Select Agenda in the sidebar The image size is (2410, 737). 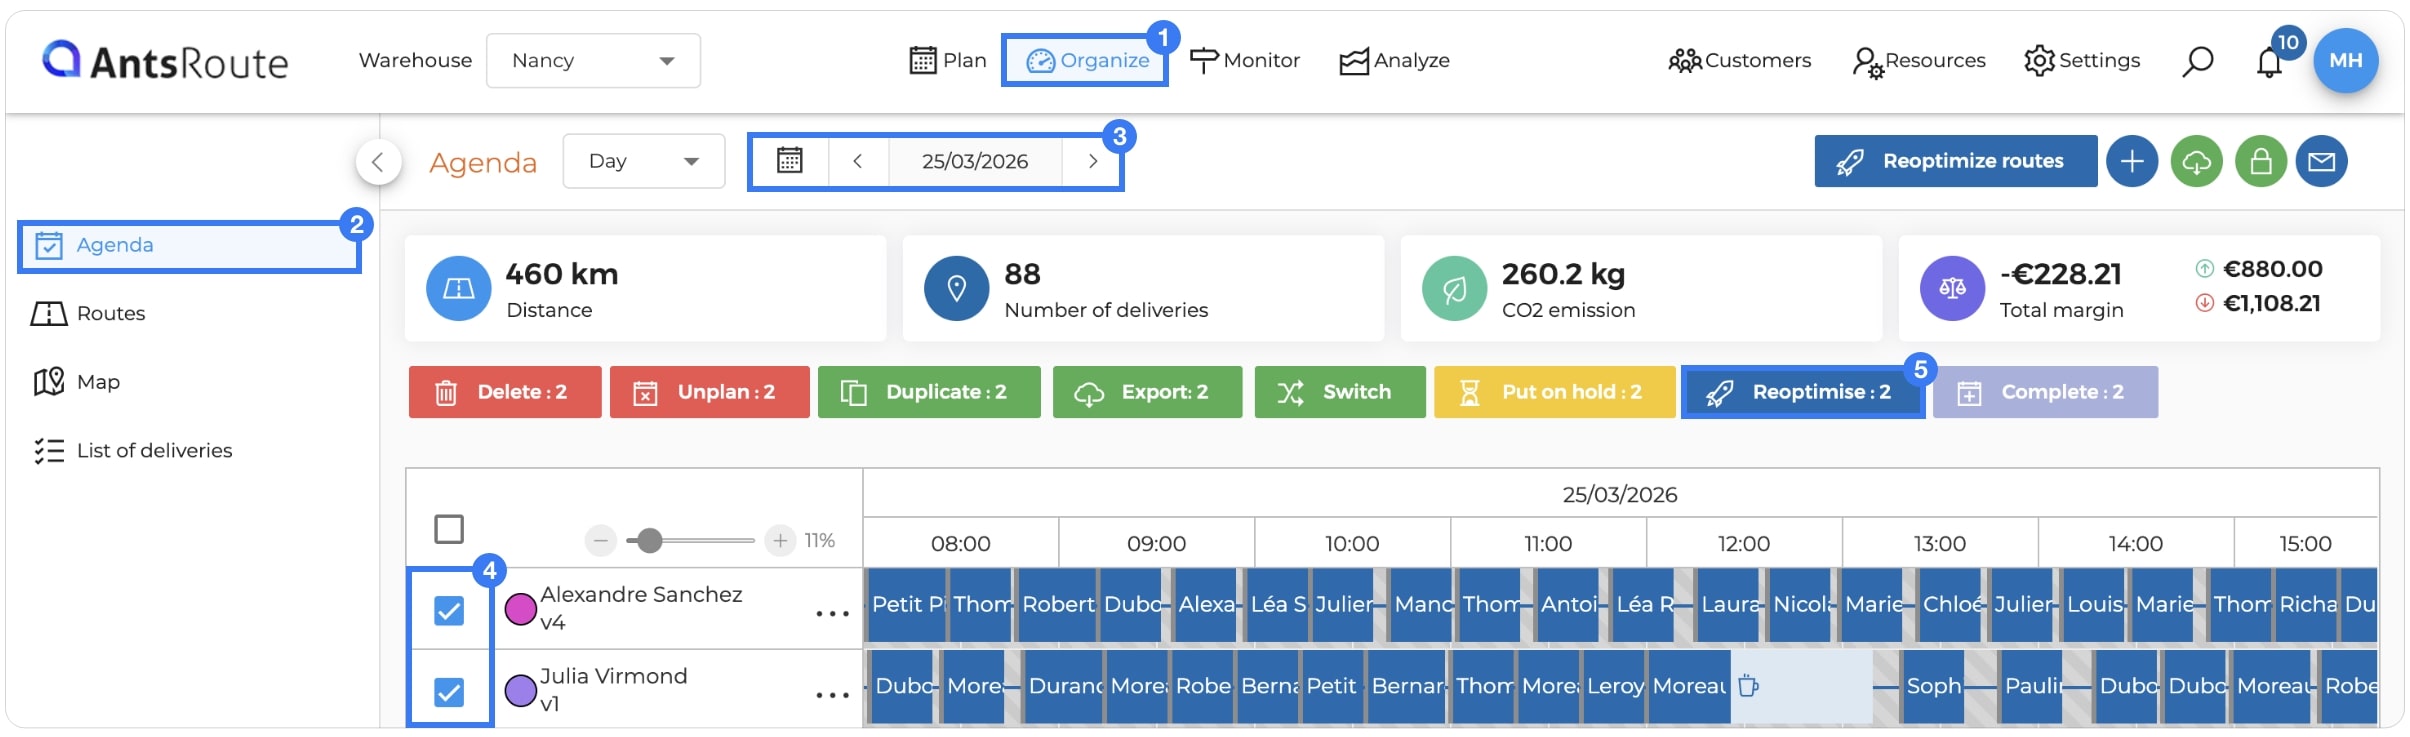(x=189, y=246)
